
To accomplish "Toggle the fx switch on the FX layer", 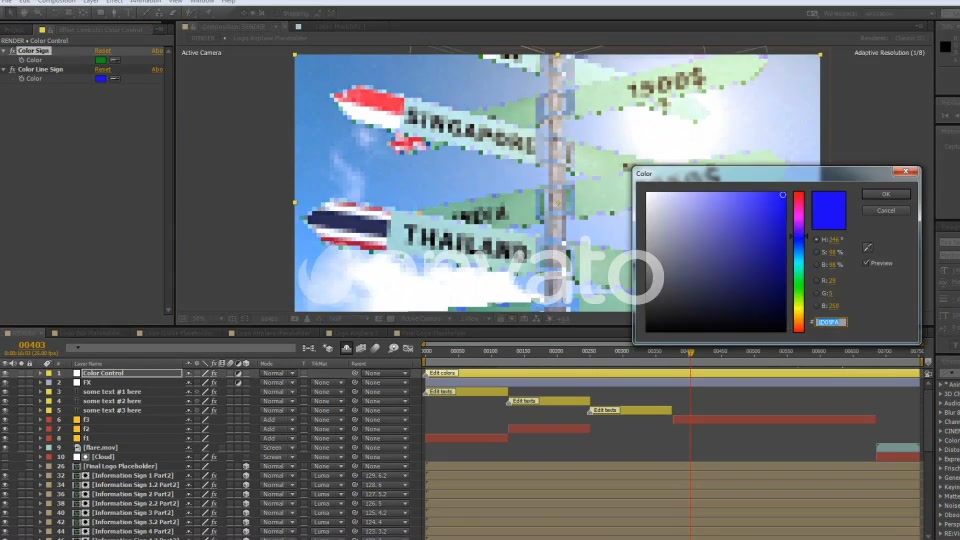I will click(x=214, y=383).
